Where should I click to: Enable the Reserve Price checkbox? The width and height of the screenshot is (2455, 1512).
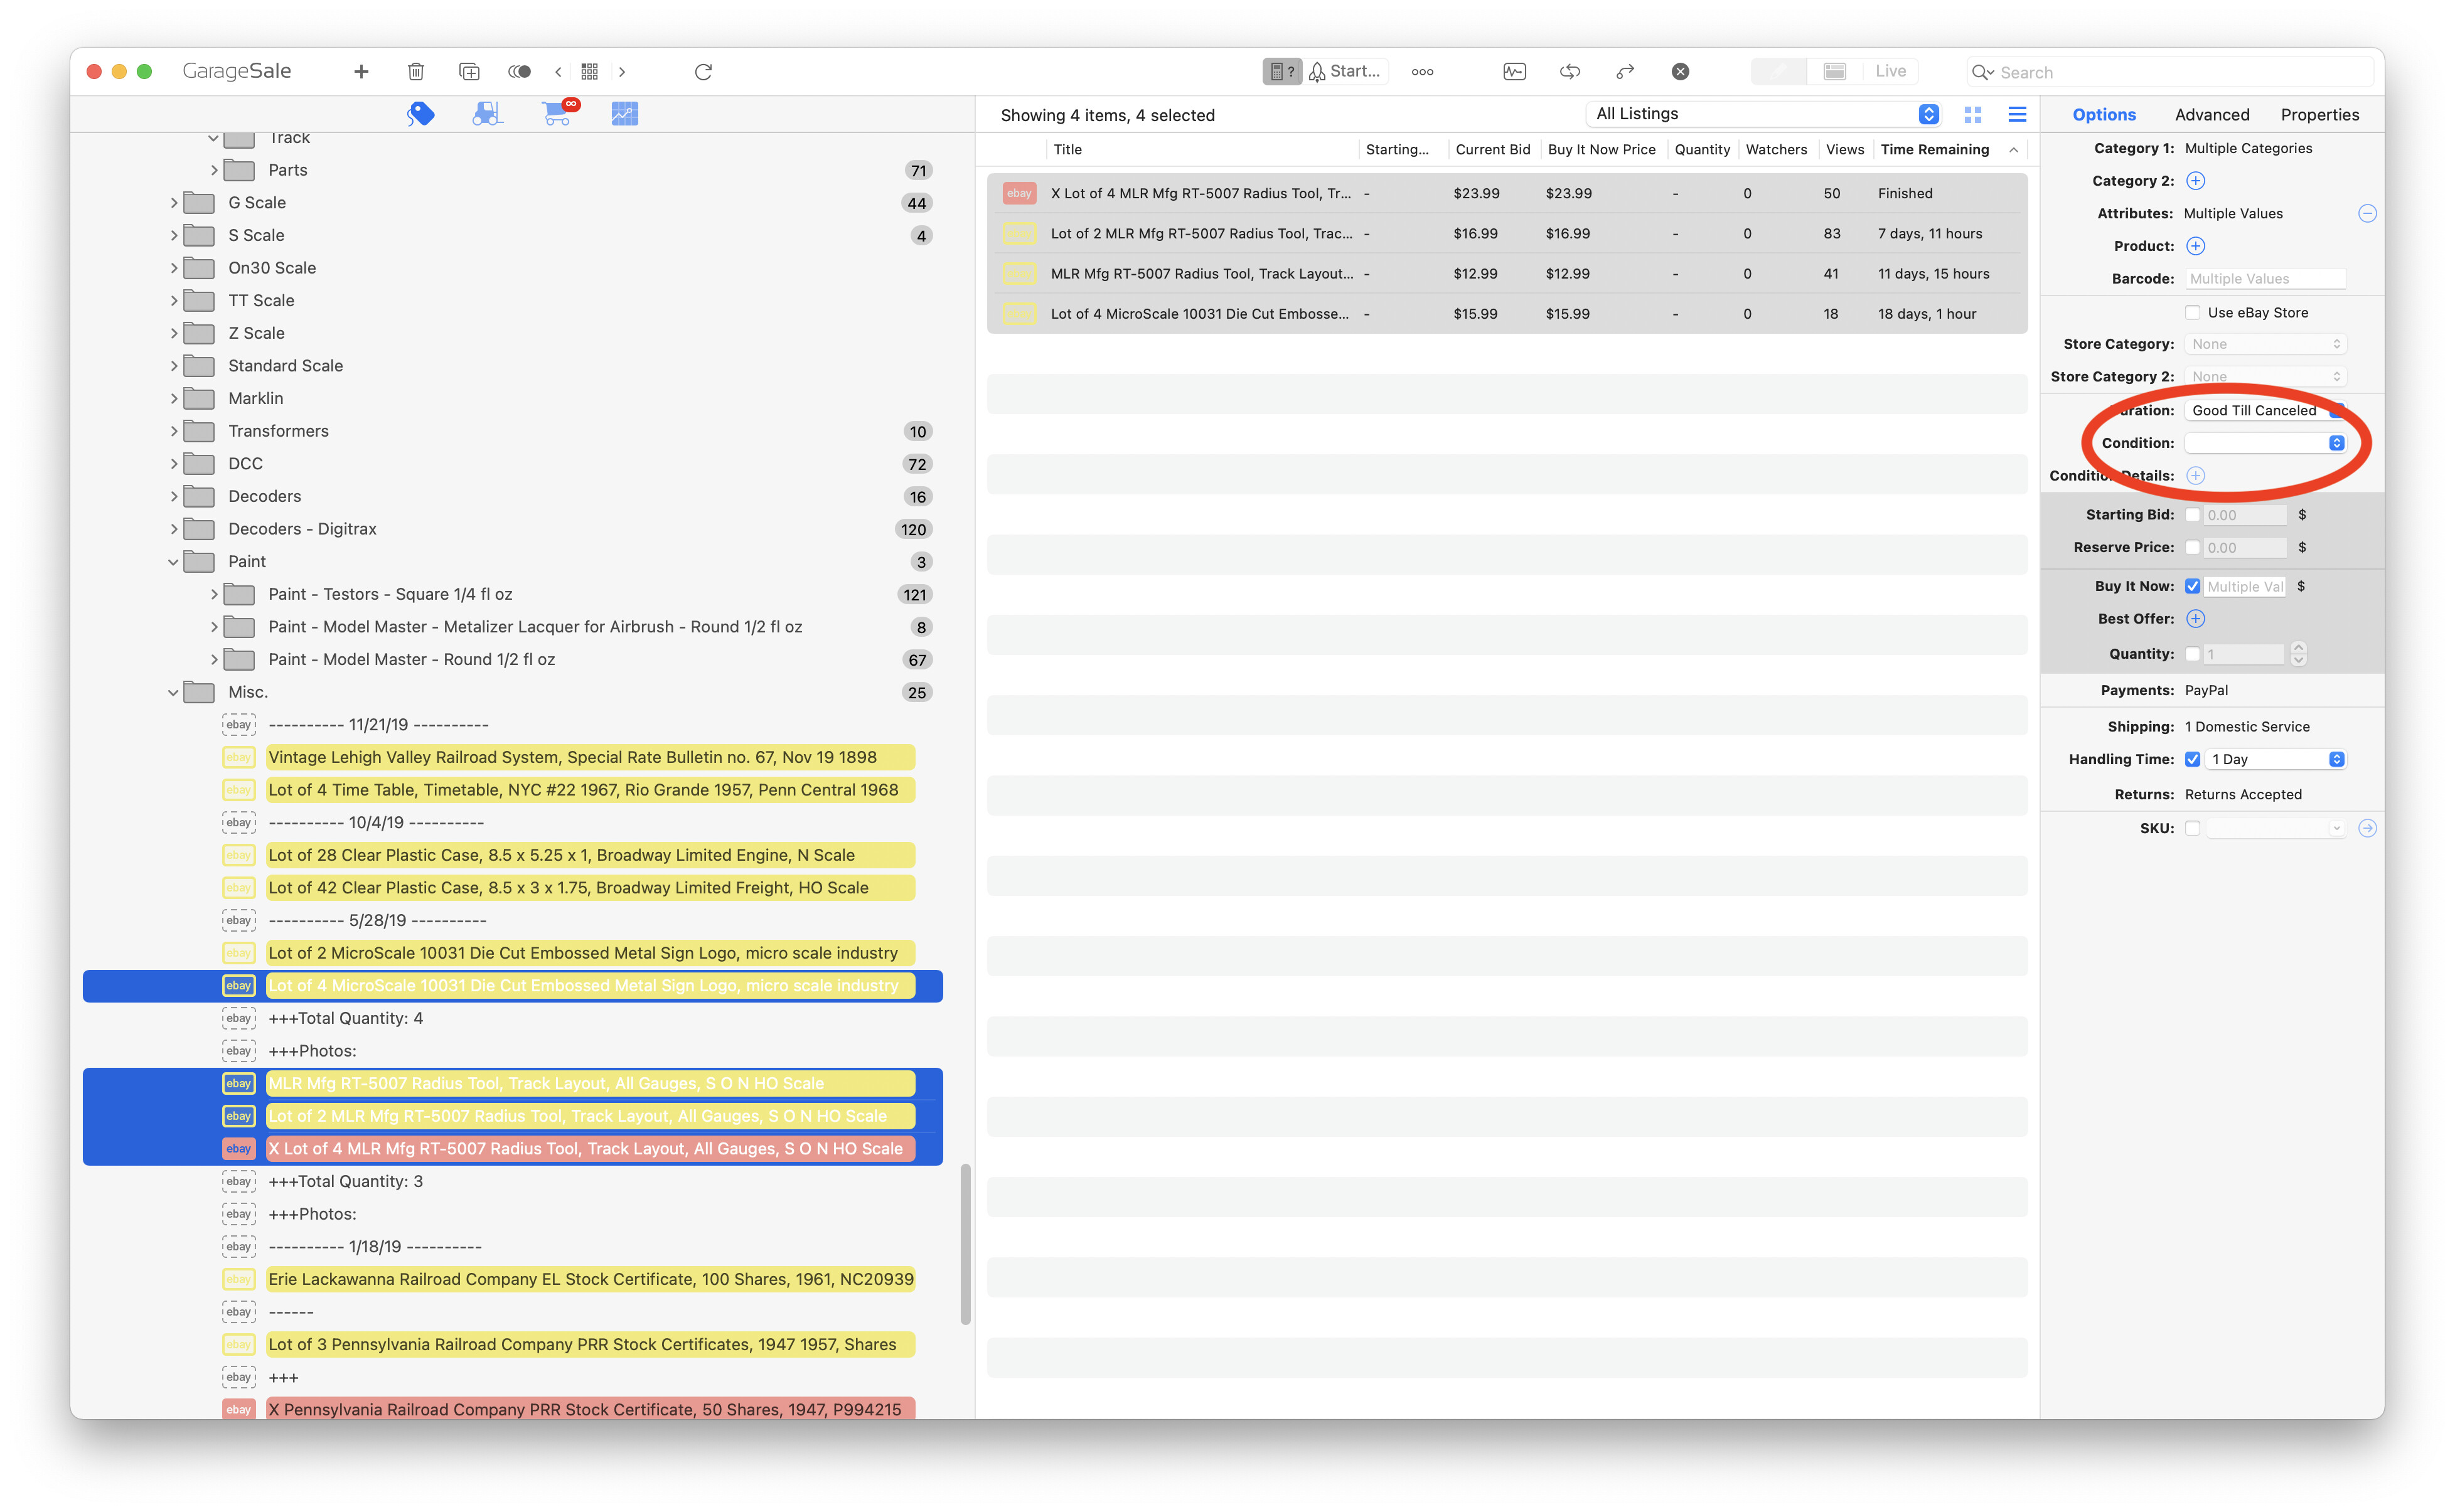tap(2192, 548)
